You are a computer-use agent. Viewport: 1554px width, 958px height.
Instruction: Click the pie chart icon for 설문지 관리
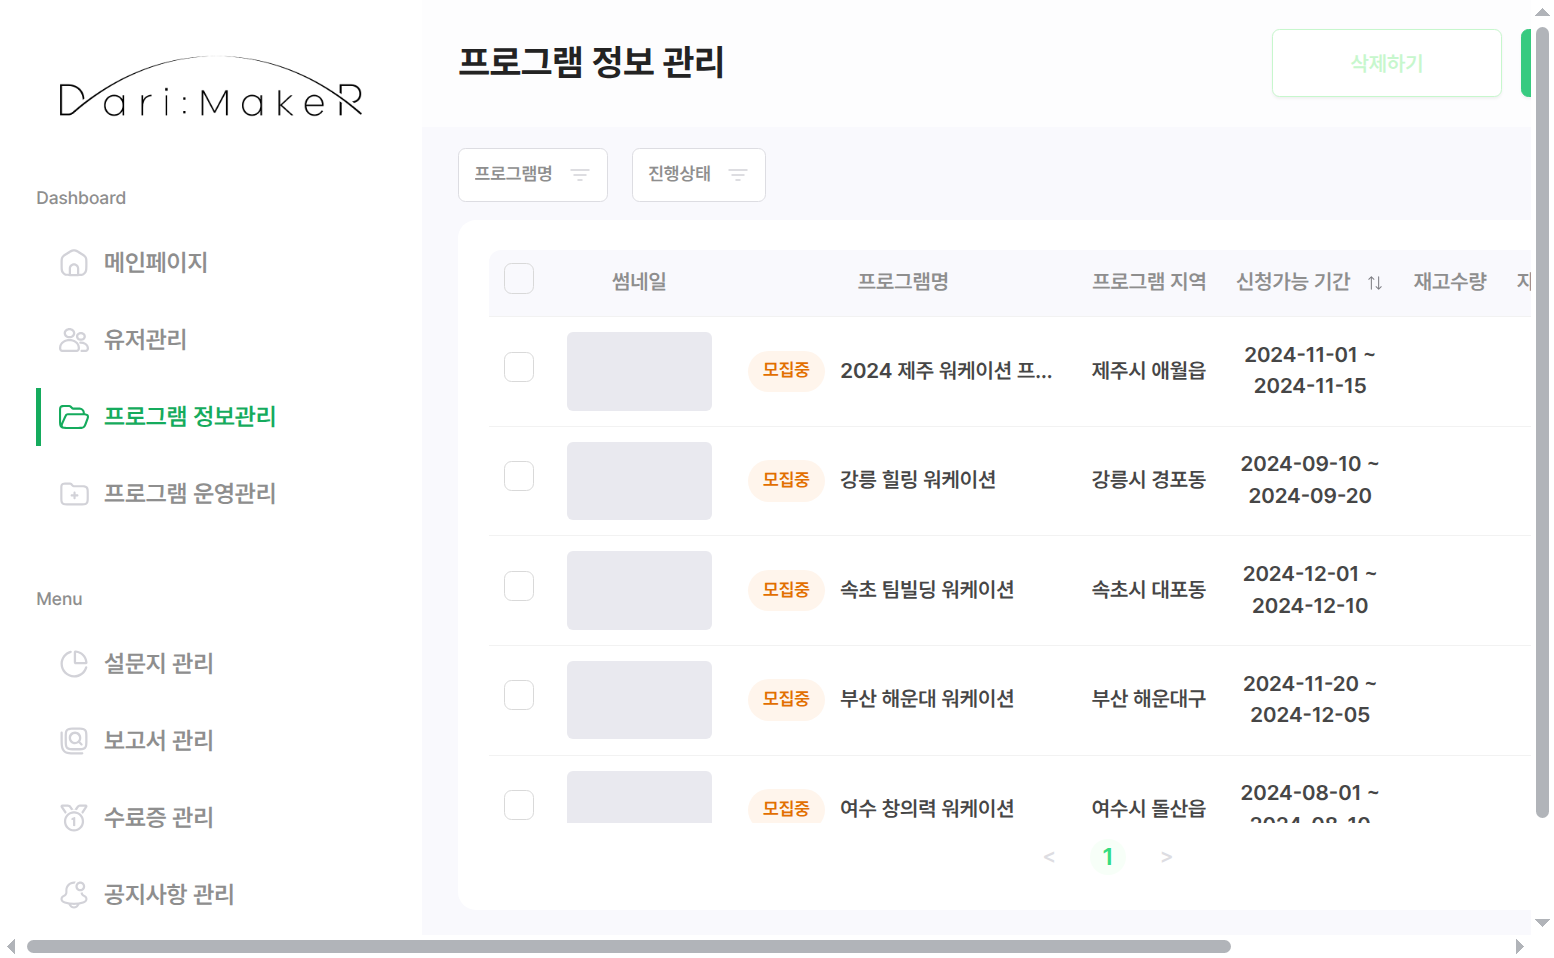(x=74, y=664)
